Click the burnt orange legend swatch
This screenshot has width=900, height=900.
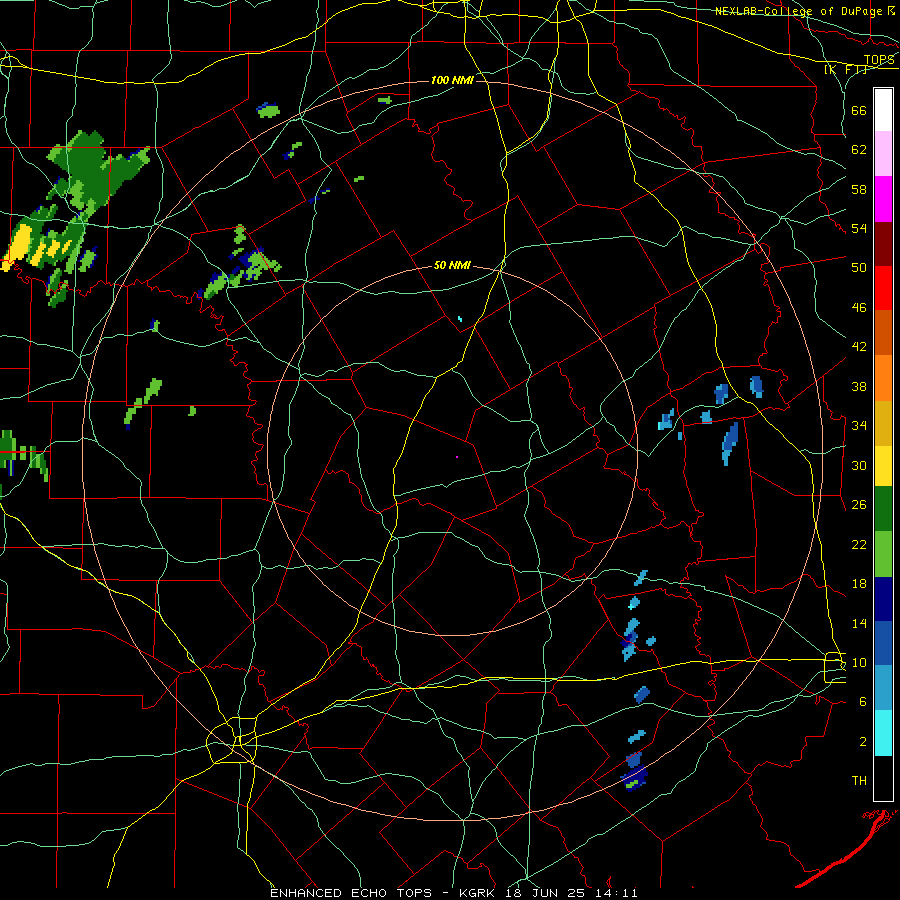(883, 333)
